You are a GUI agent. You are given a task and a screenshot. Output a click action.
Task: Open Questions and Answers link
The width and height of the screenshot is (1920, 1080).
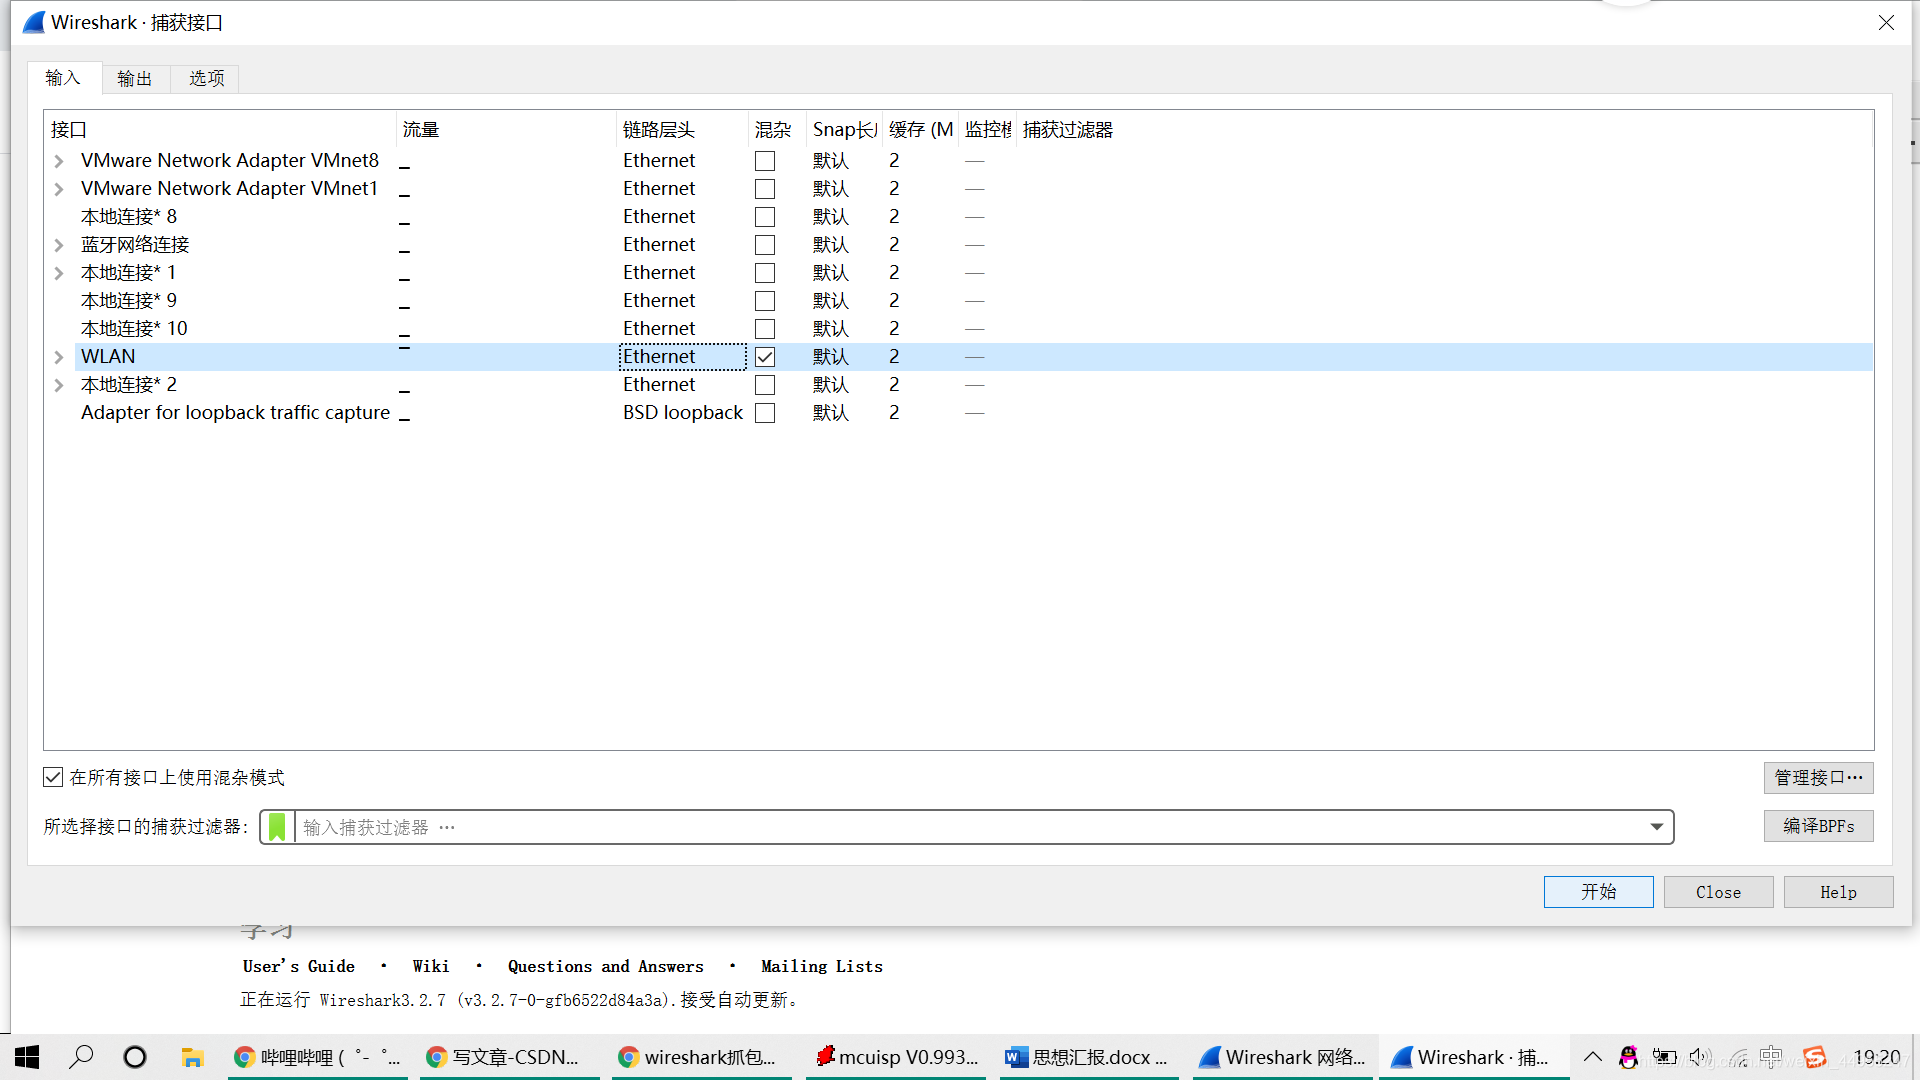[x=605, y=966]
